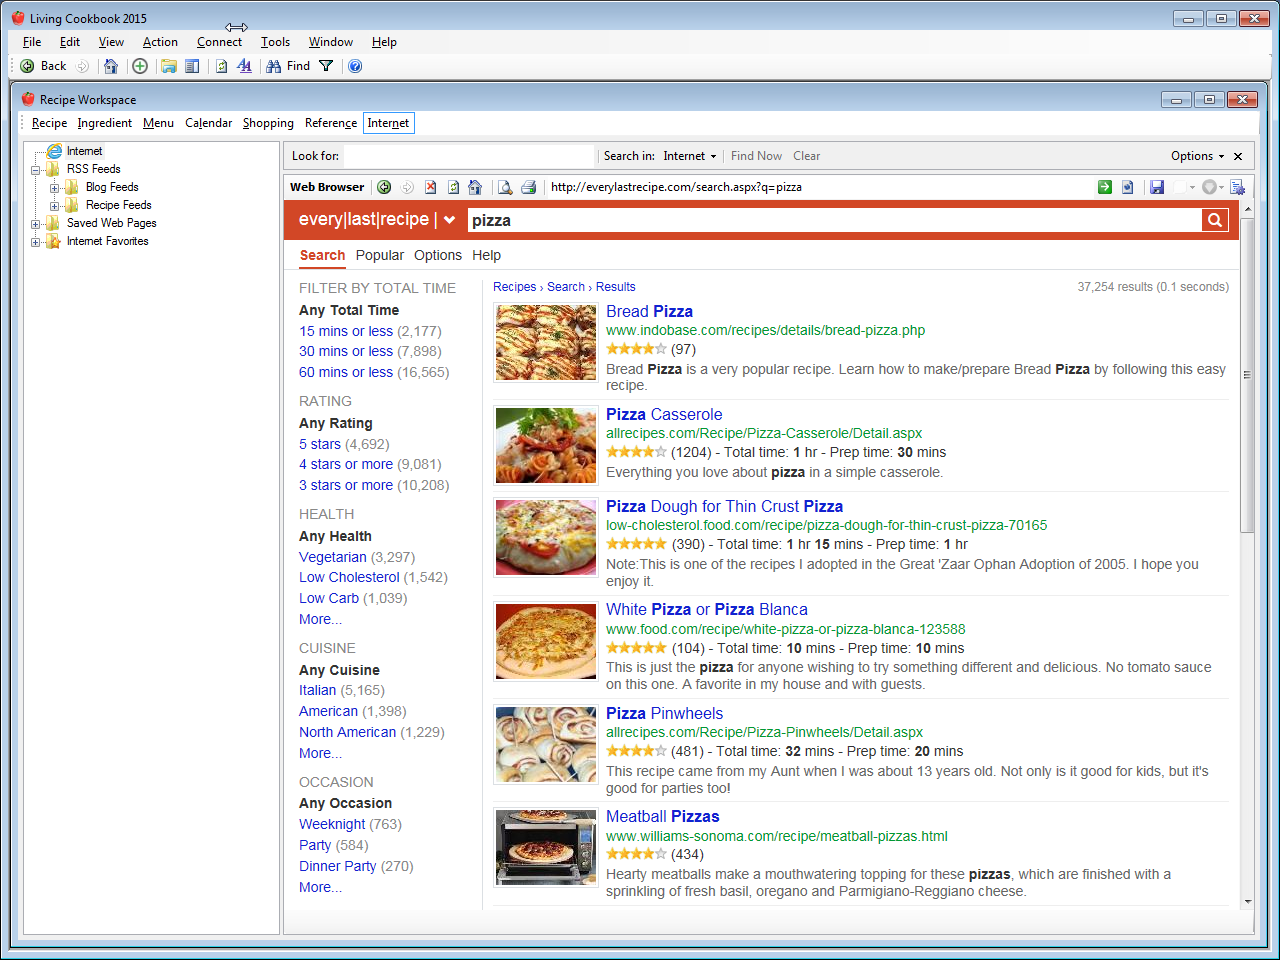Click the Meatball Pizzas thumbnail image
The image size is (1280, 960).
pyautogui.click(x=546, y=848)
